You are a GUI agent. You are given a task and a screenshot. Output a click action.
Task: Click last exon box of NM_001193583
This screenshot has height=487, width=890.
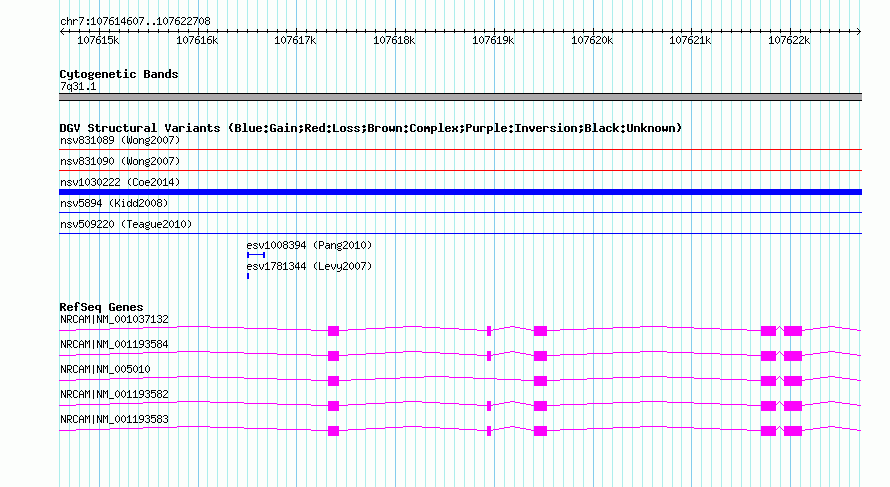click(793, 431)
